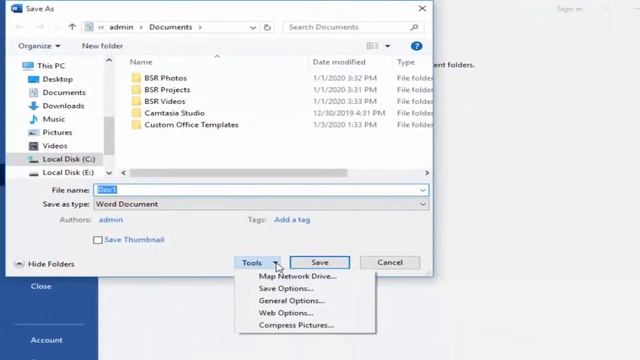
Task: Open the Organize dropdown menu
Action: pyautogui.click(x=39, y=46)
